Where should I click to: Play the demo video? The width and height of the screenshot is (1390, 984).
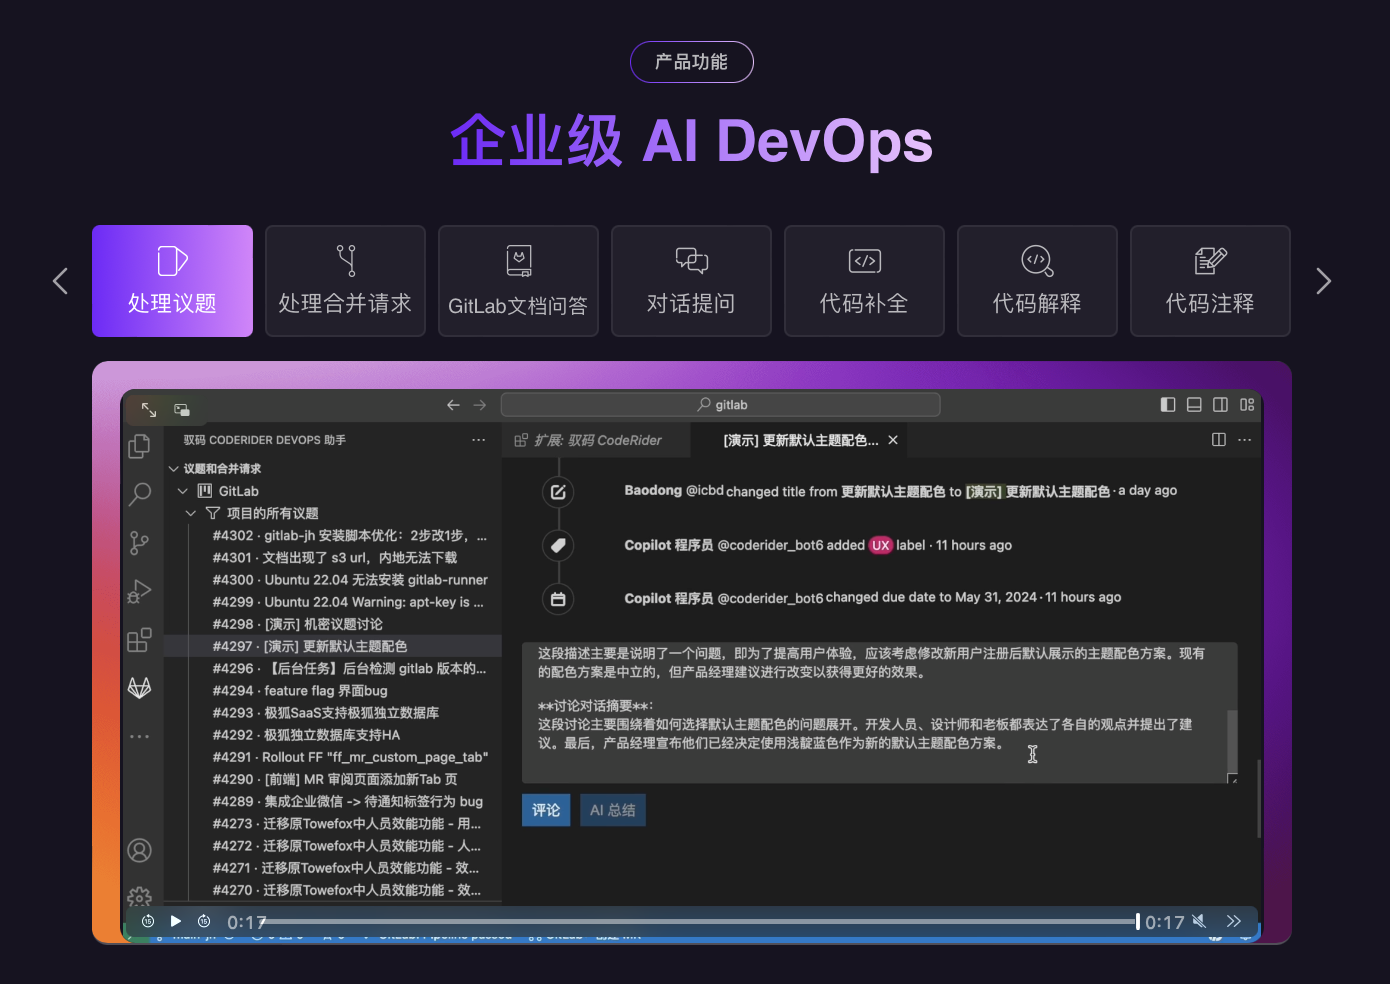176,921
